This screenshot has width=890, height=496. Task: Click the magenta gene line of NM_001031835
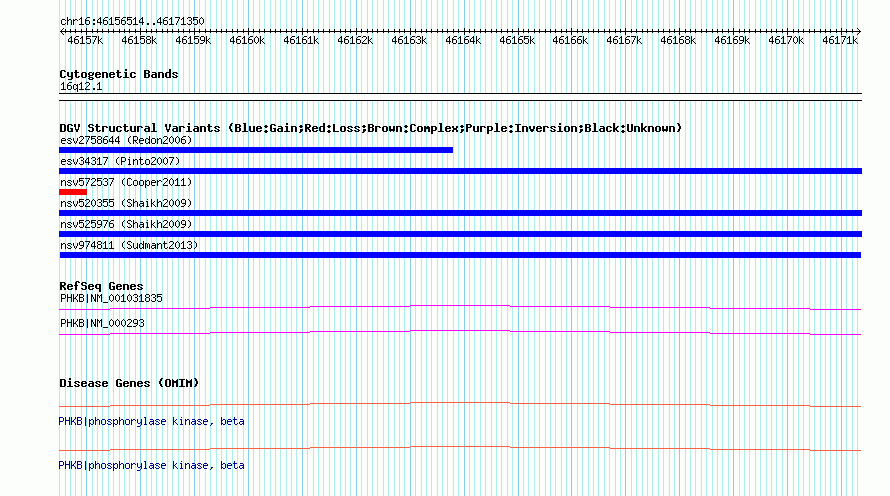tap(460, 308)
